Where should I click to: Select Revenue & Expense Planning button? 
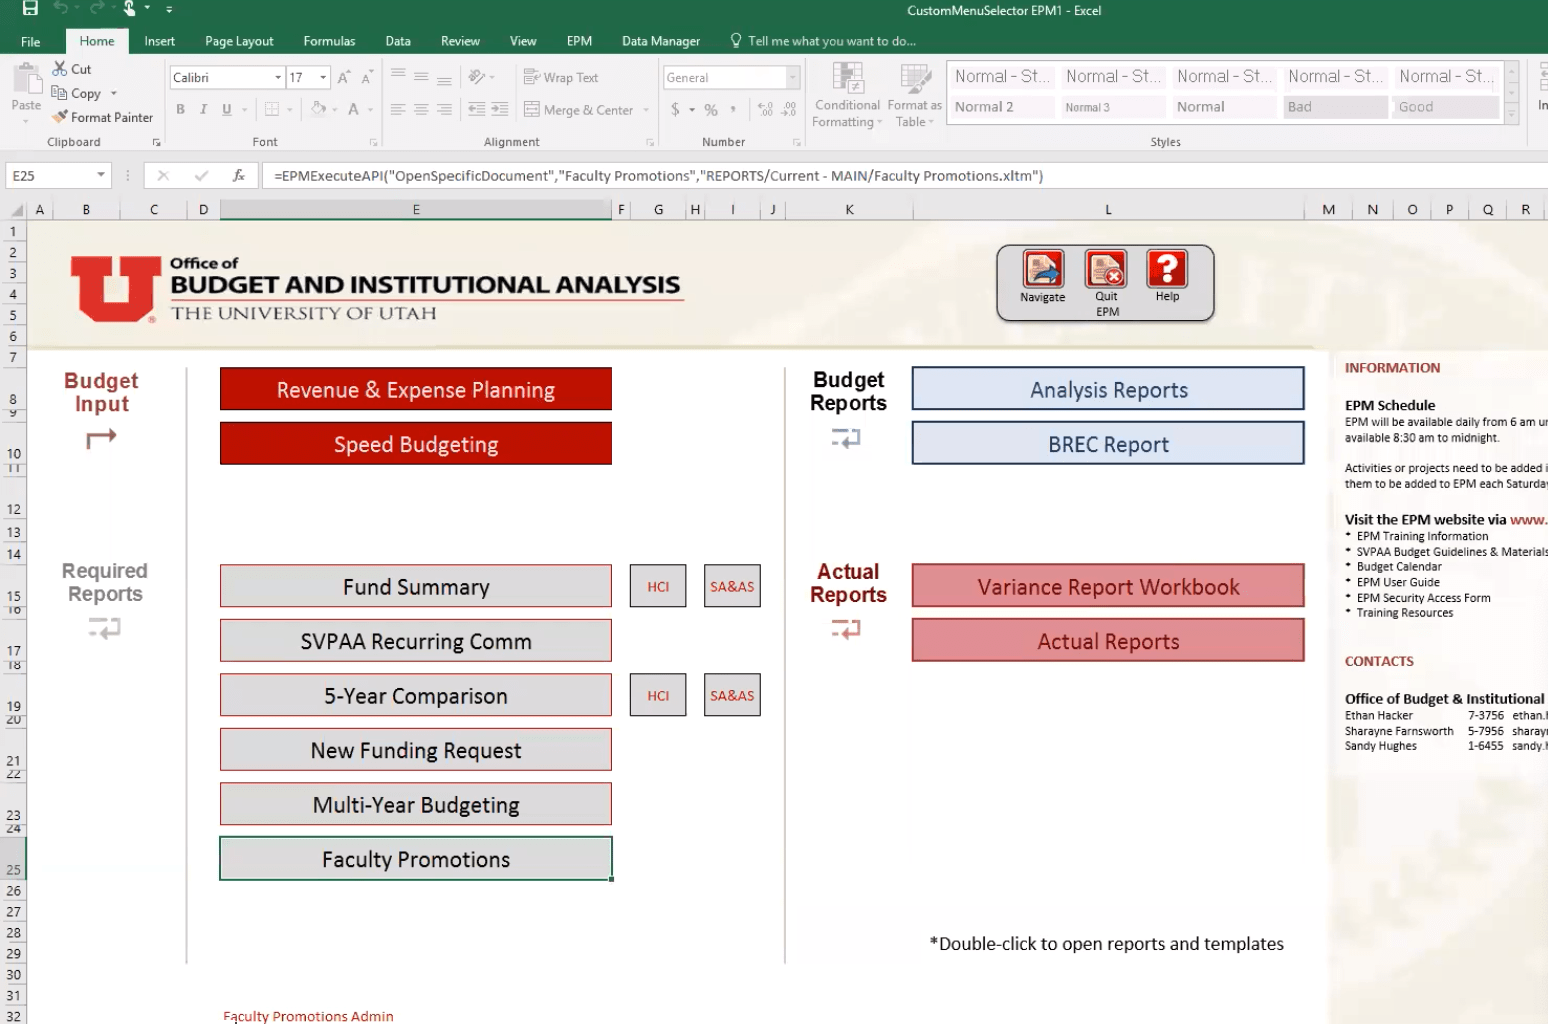pyautogui.click(x=416, y=389)
